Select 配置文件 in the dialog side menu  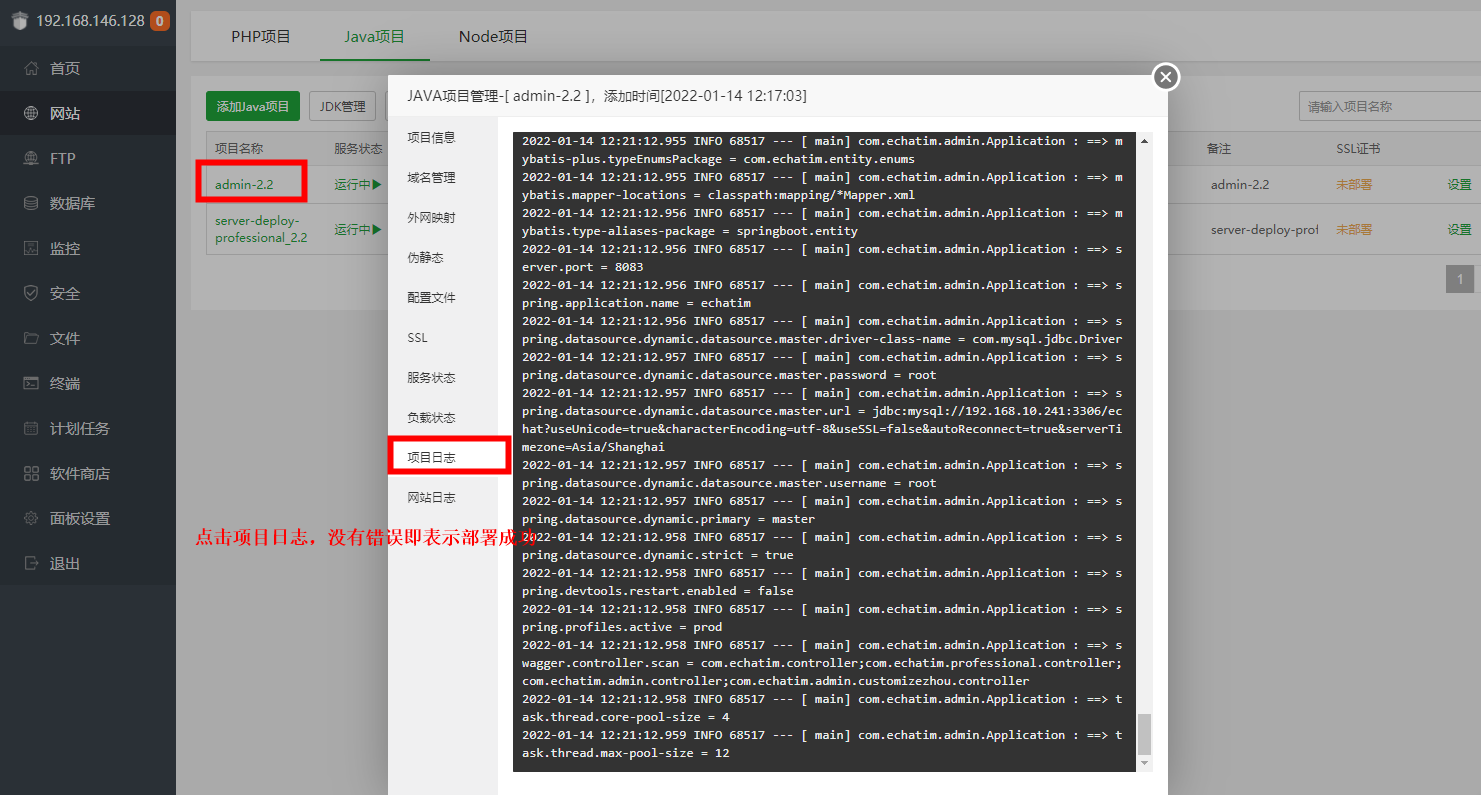(431, 298)
